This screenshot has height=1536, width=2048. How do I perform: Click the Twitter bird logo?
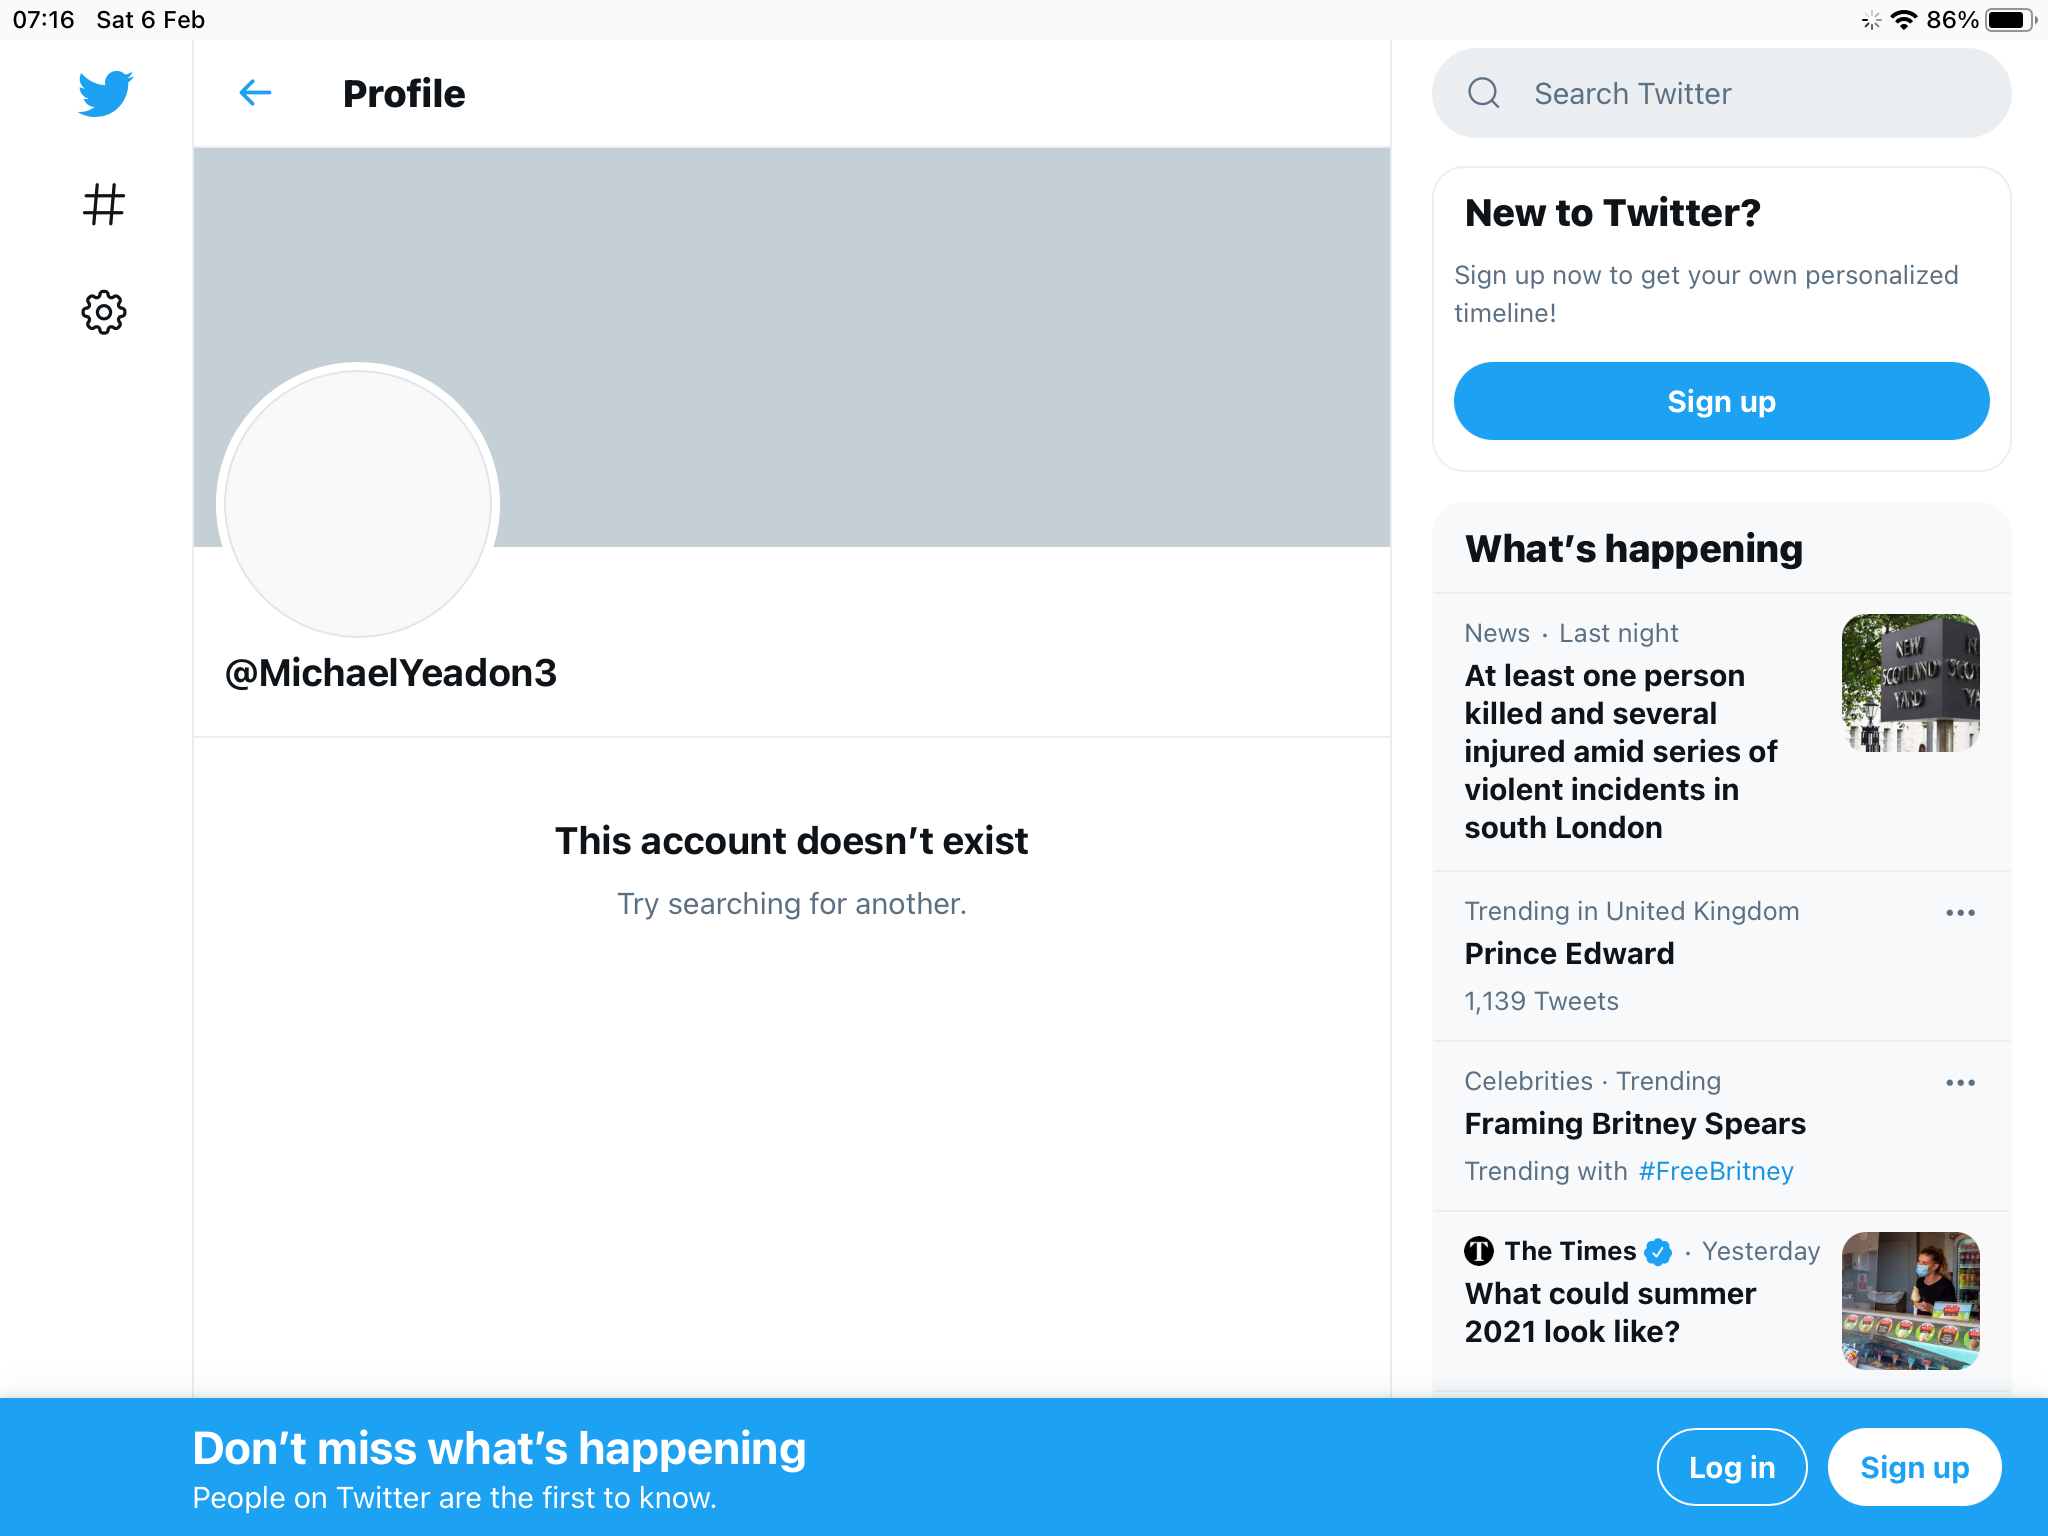point(105,94)
